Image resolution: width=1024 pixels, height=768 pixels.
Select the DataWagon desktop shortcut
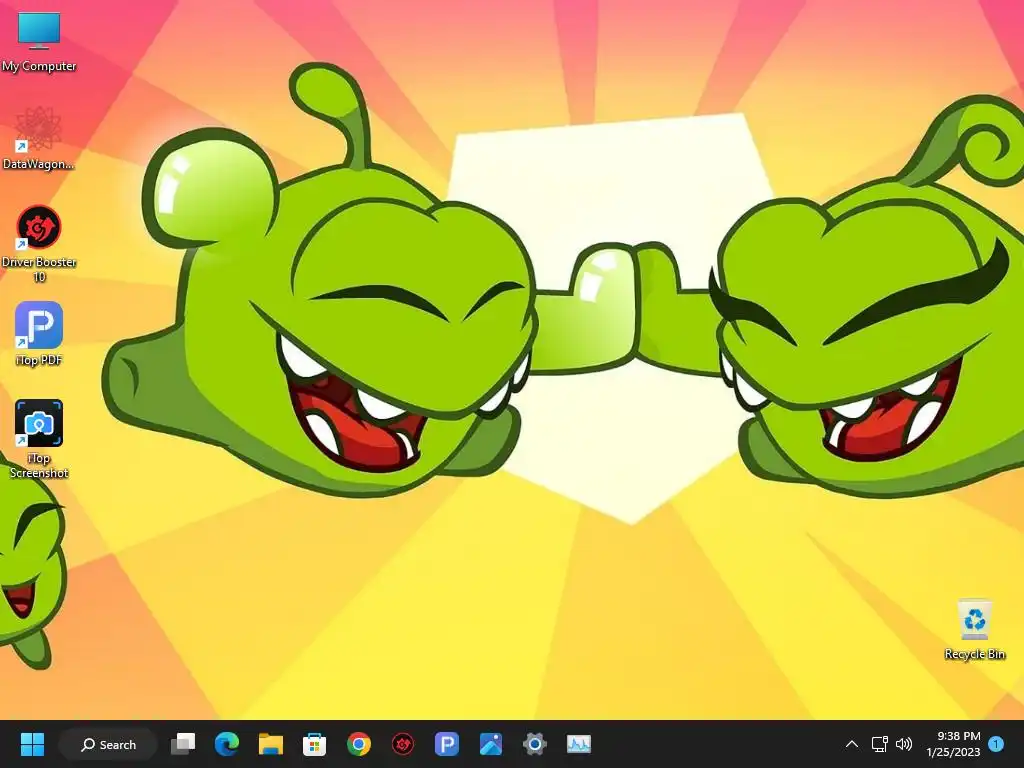tap(39, 138)
